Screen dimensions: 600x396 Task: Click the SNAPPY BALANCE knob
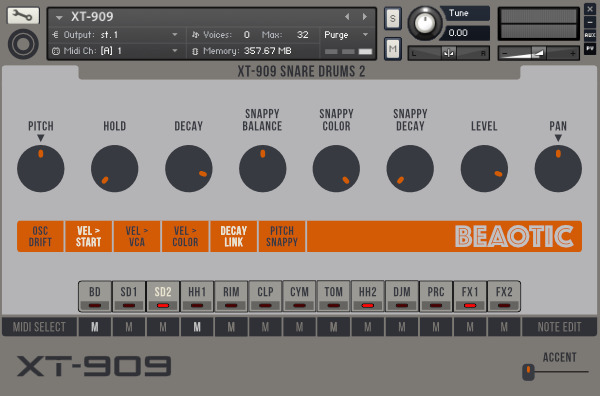click(x=262, y=168)
